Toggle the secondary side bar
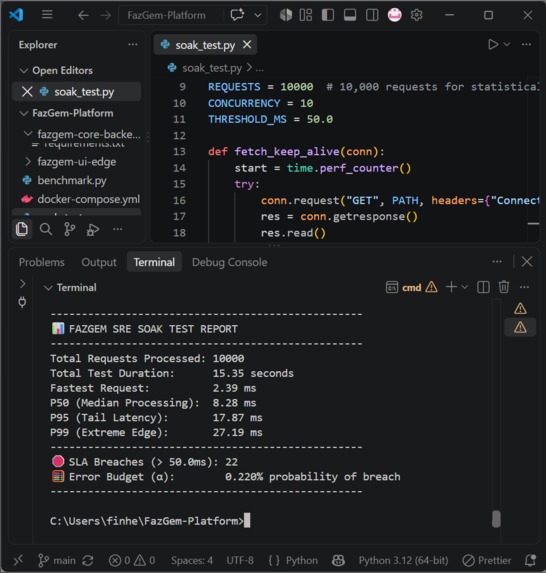Image resolution: width=546 pixels, height=573 pixels. [x=372, y=15]
